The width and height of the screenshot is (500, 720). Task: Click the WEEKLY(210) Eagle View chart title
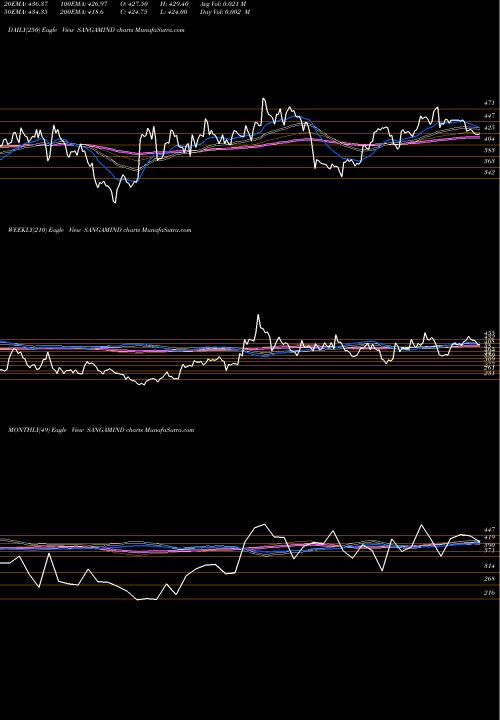[x=100, y=230]
